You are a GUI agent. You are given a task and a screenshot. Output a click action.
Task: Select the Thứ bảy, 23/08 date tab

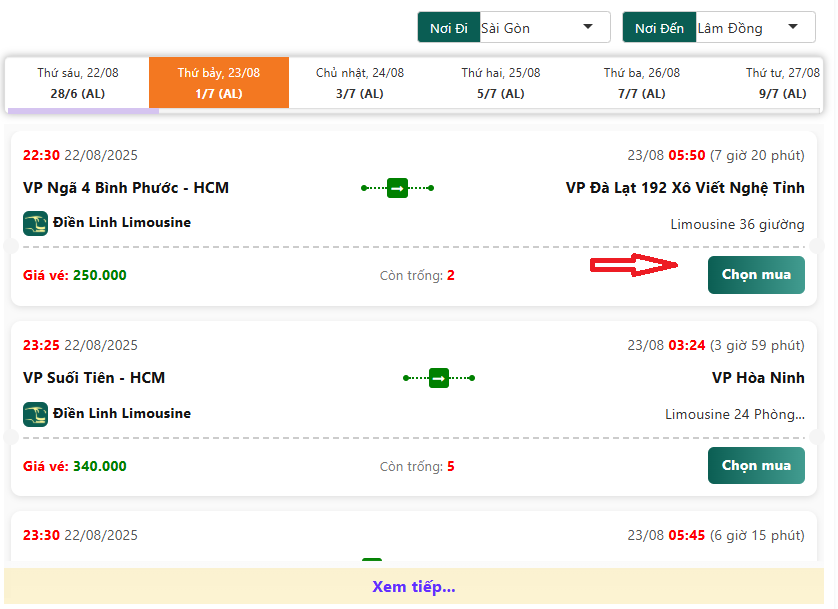219,83
